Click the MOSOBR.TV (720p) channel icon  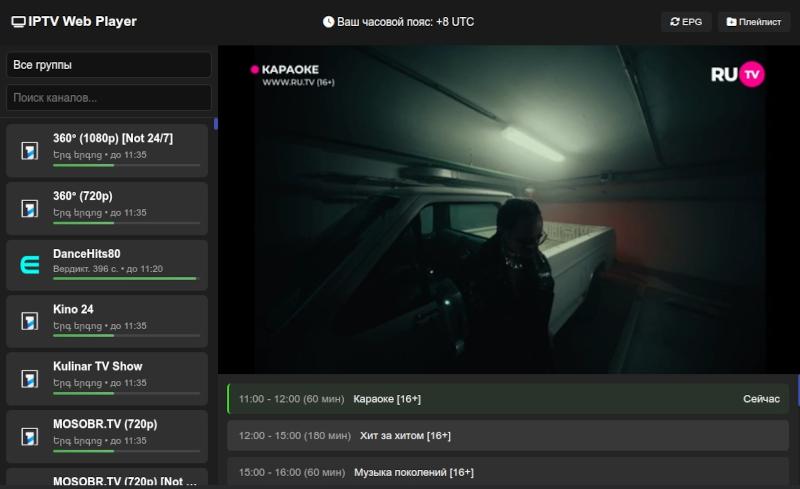click(x=30, y=436)
